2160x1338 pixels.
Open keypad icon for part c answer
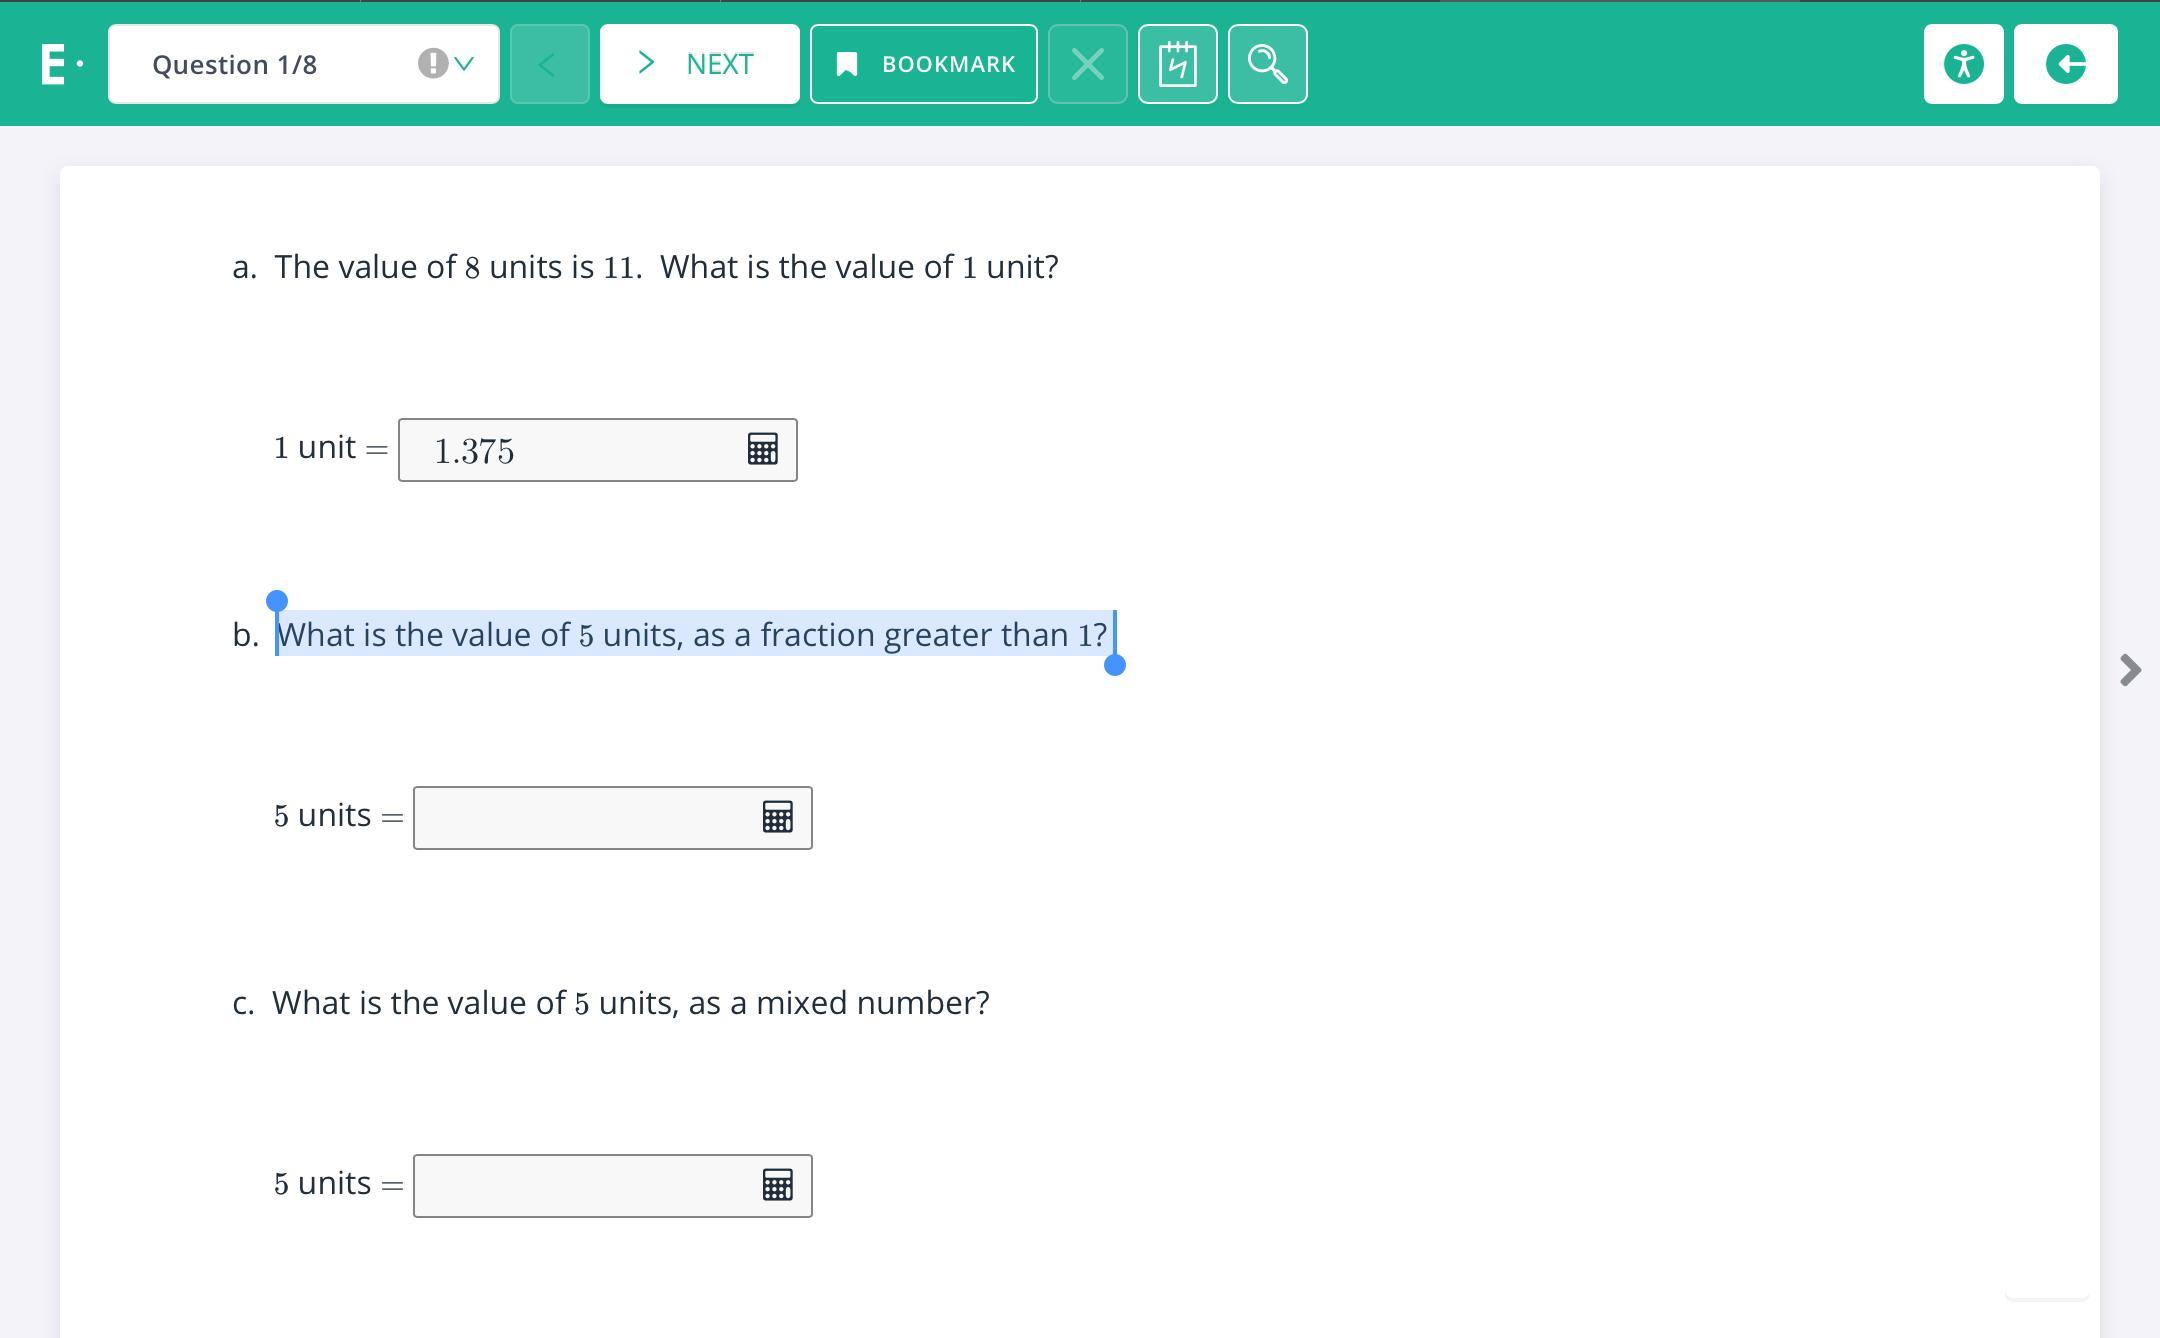point(777,1185)
